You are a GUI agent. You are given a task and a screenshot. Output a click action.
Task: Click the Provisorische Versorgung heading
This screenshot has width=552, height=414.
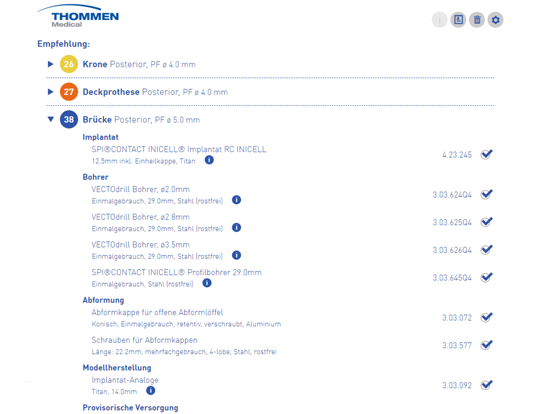click(130, 408)
